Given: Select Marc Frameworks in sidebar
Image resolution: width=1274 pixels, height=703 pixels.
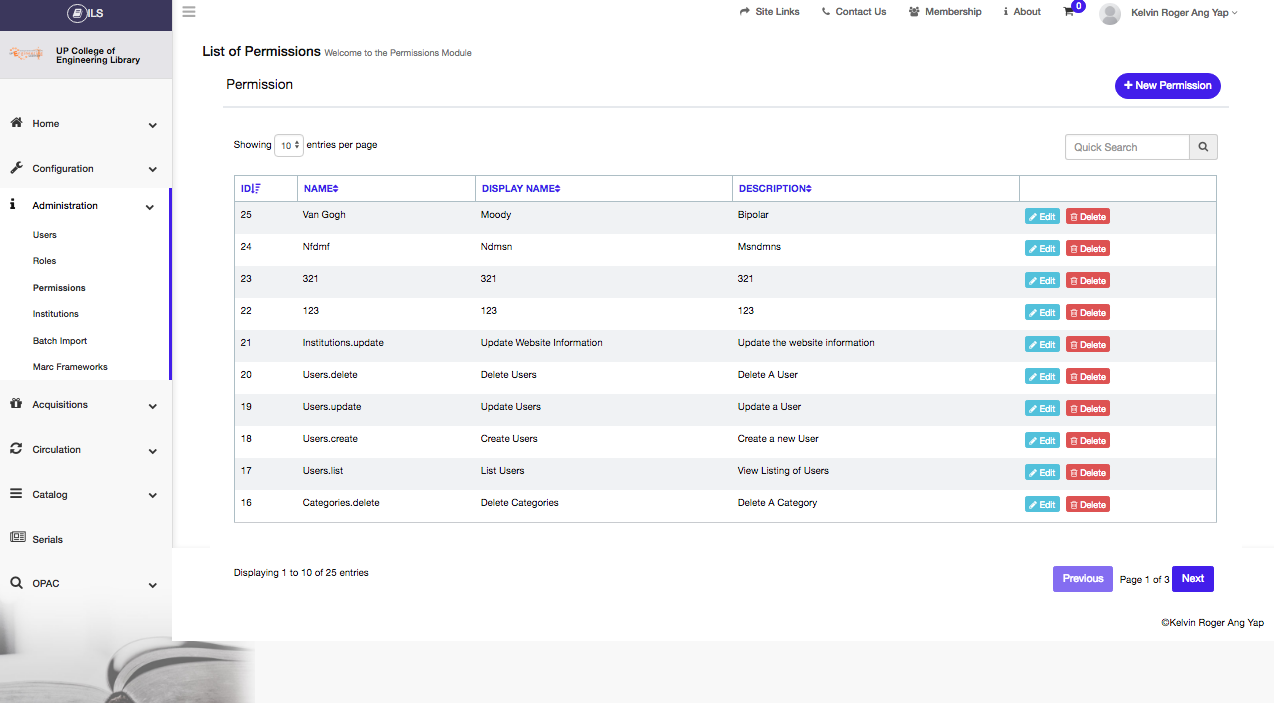Looking at the screenshot, I should pyautogui.click(x=70, y=367).
